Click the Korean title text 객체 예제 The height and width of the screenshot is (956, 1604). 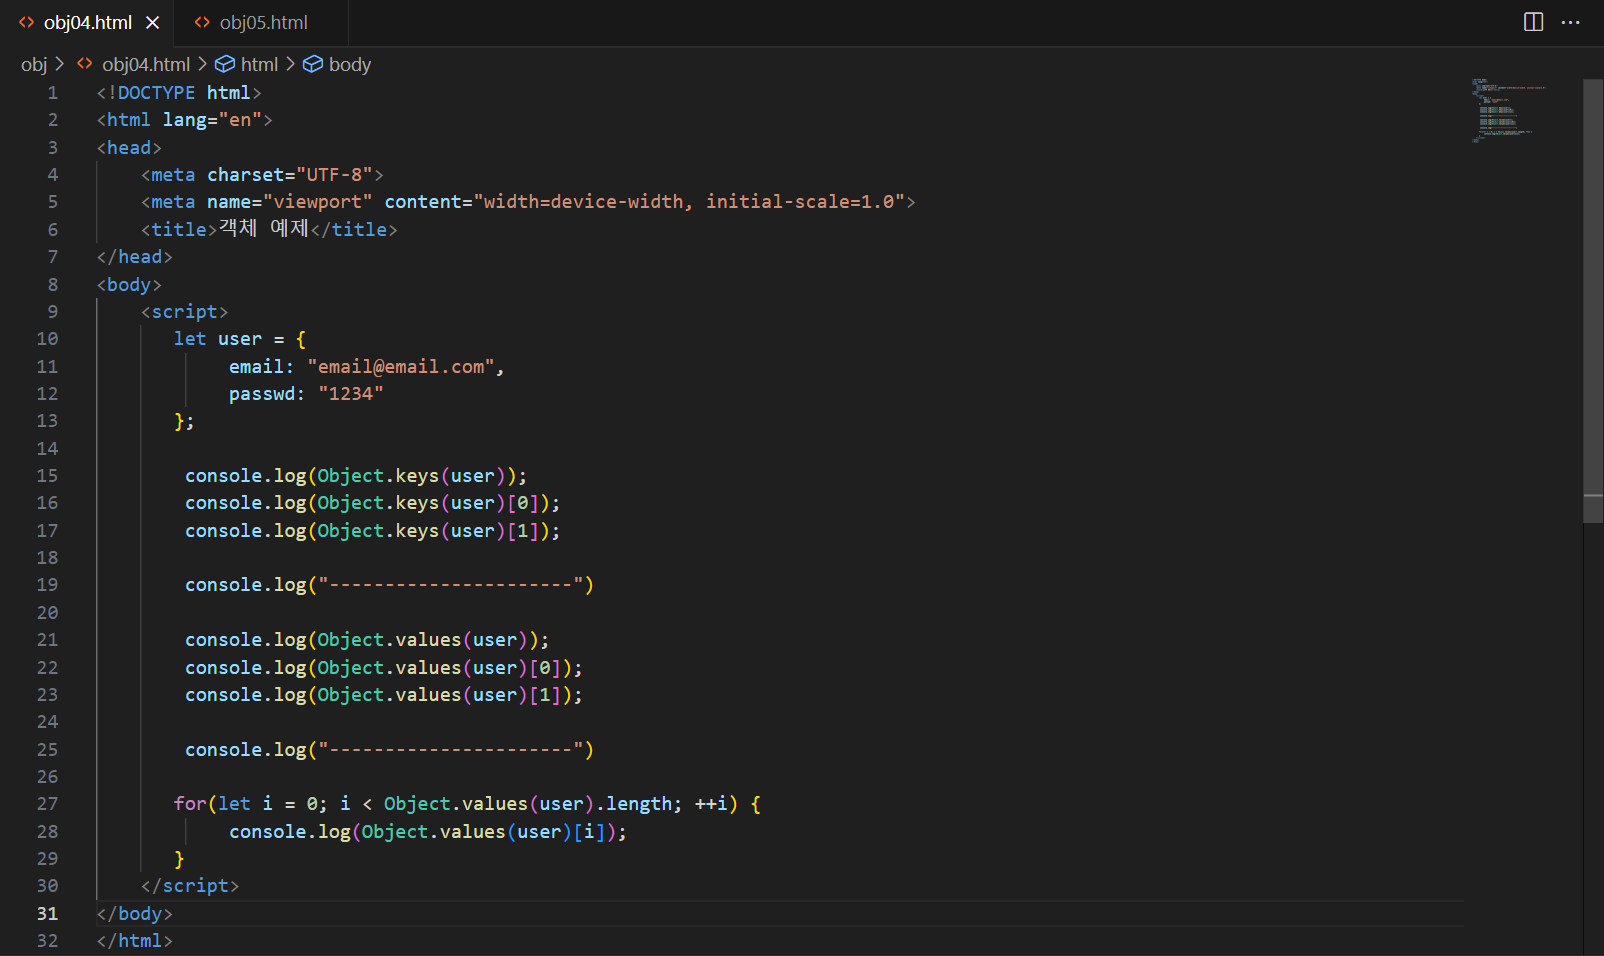(x=264, y=229)
